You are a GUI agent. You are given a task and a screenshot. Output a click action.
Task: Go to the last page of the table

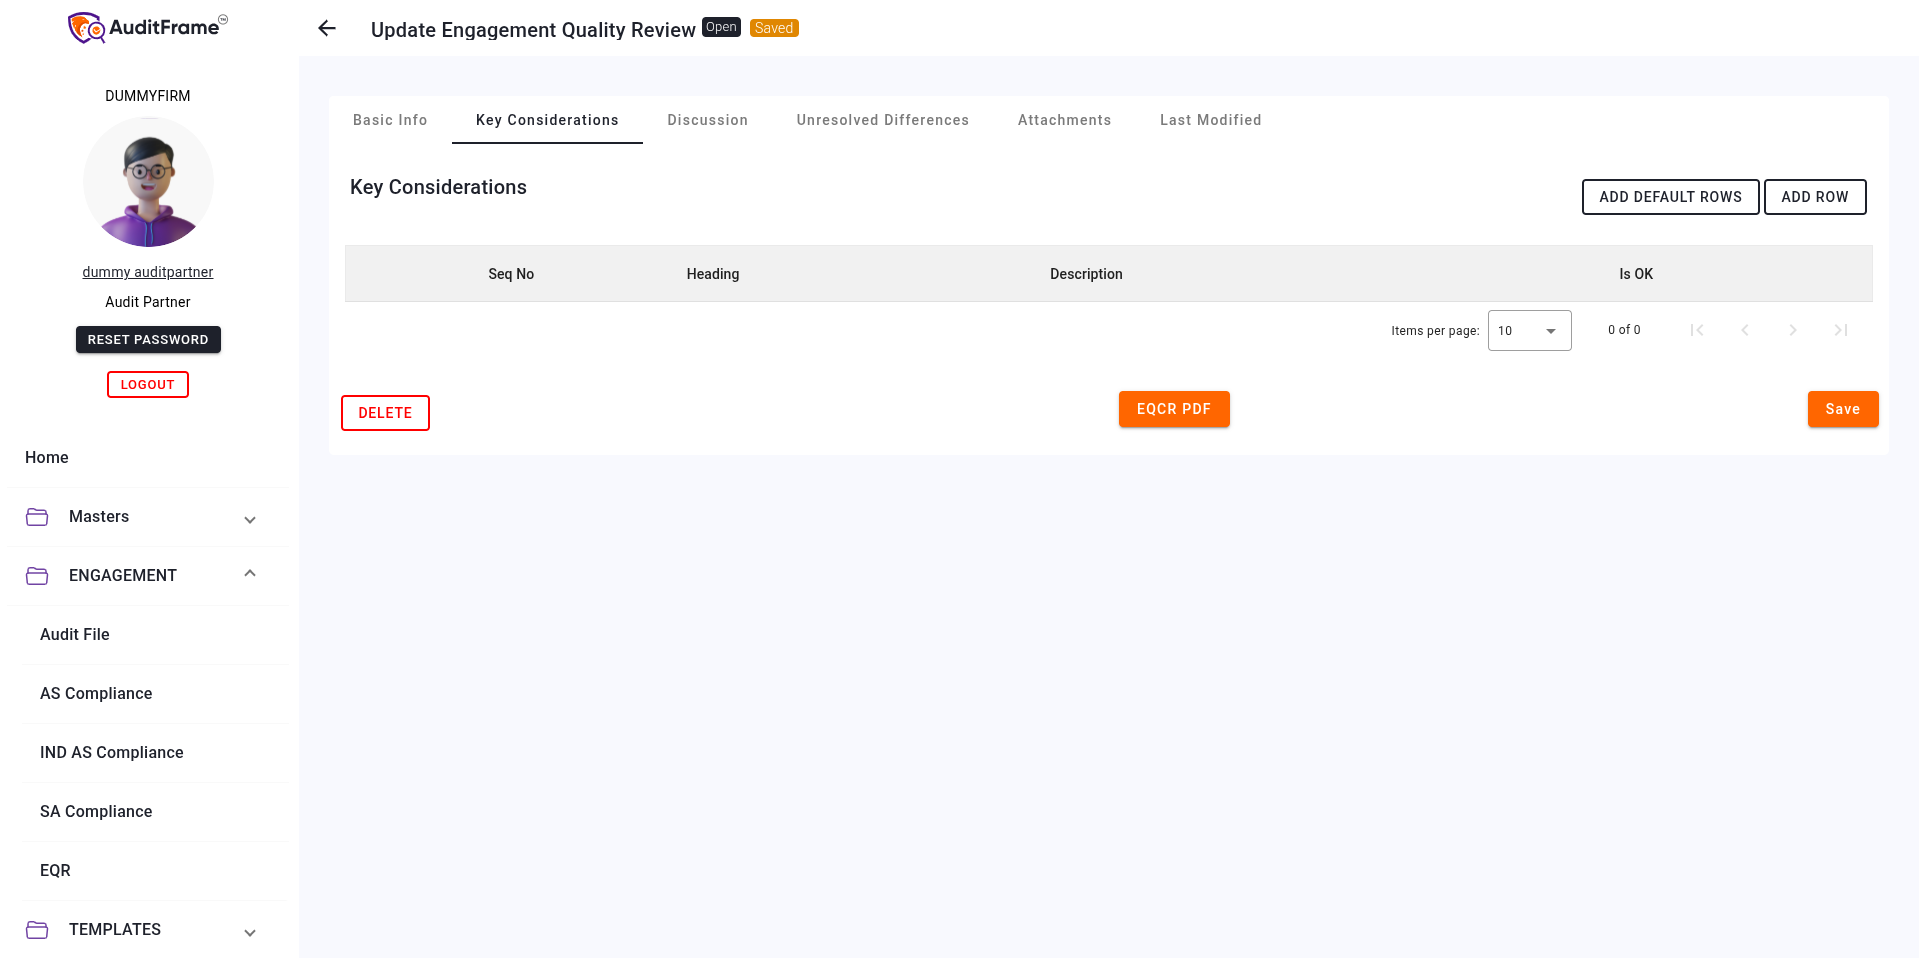[1840, 330]
